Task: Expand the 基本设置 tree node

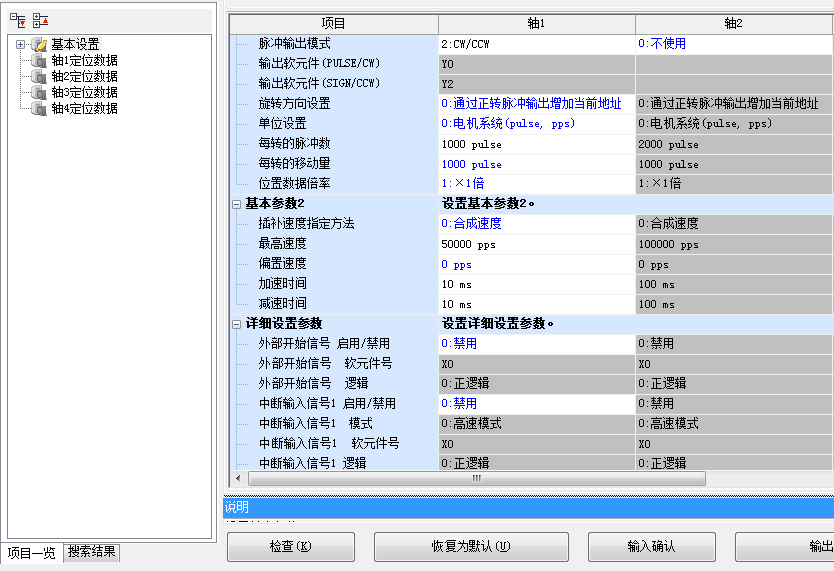Action: (x=20, y=44)
